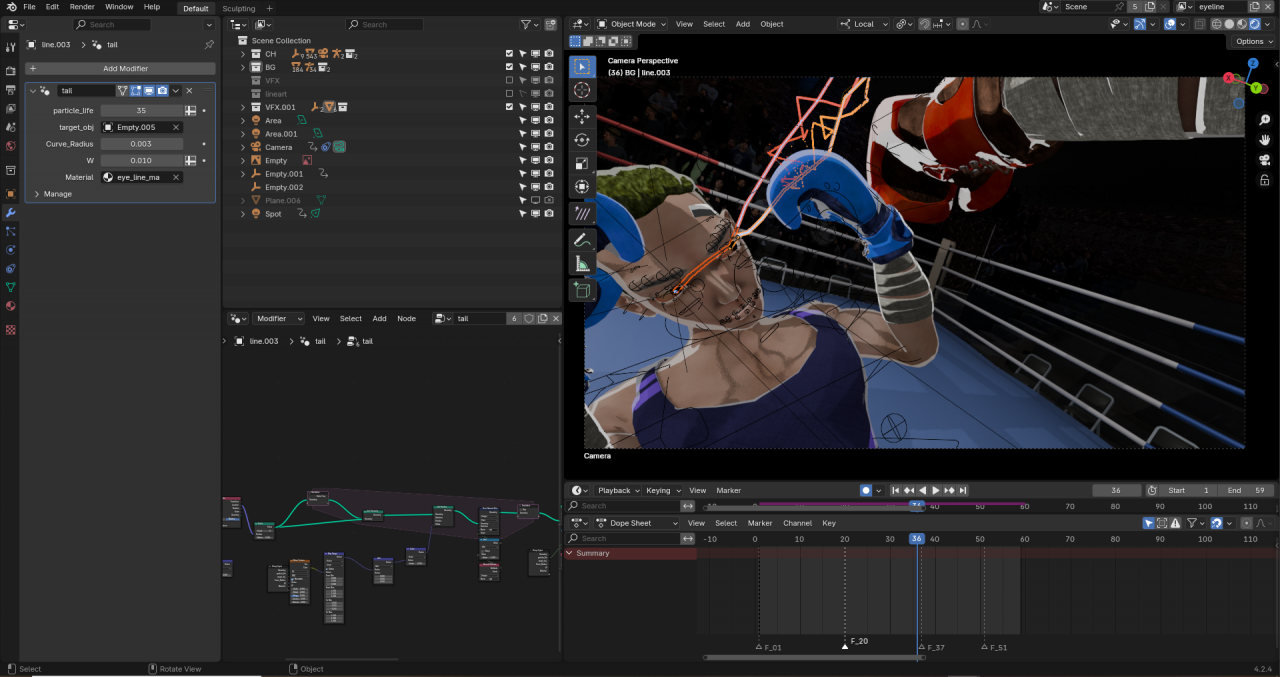Click the particle_life value field
1280x677 pixels.
click(x=141, y=111)
